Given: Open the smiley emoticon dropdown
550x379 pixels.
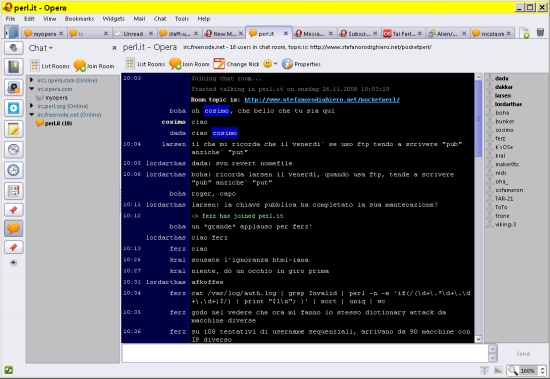Looking at the screenshot, I should coord(270,64).
